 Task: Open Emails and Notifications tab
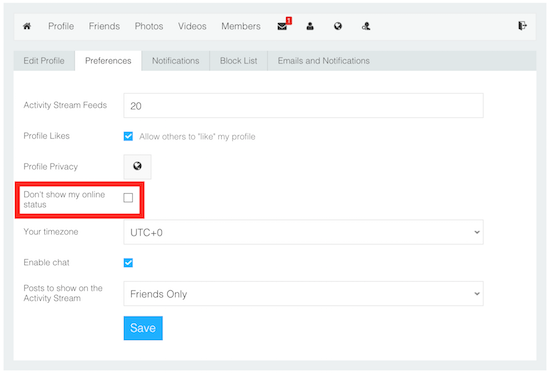coord(323,61)
